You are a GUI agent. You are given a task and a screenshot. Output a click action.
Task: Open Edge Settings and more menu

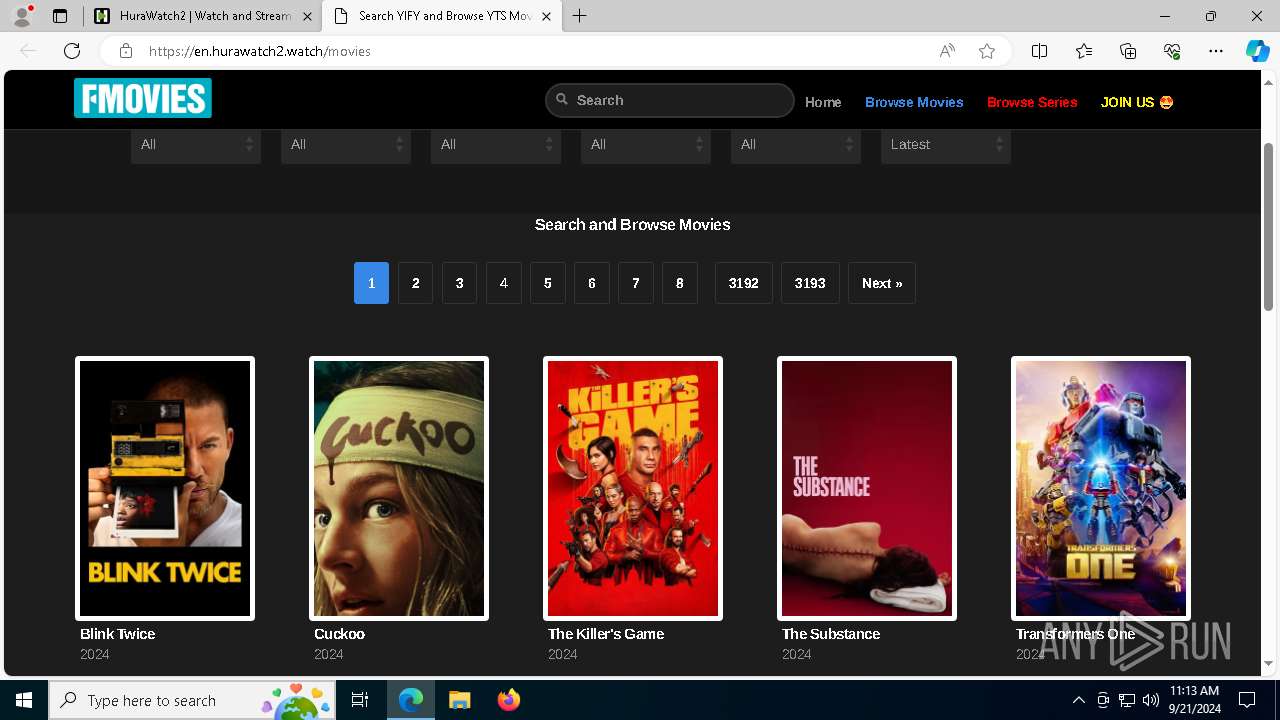click(1216, 51)
